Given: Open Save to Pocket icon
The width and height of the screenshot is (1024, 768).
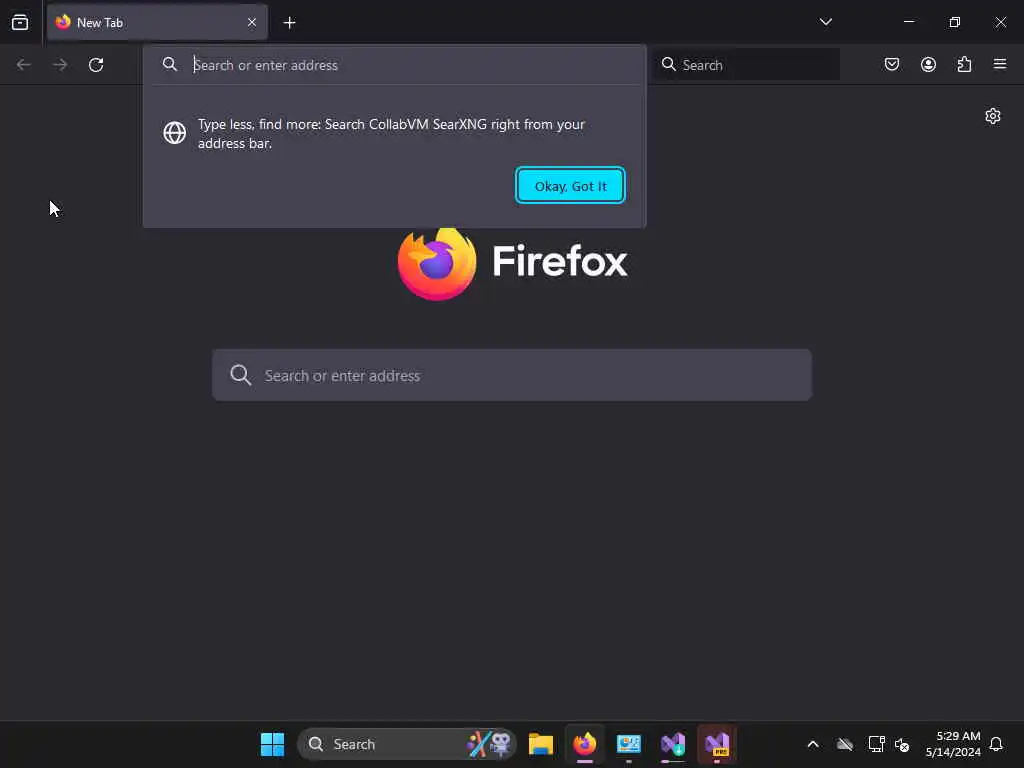Looking at the screenshot, I should (x=892, y=64).
